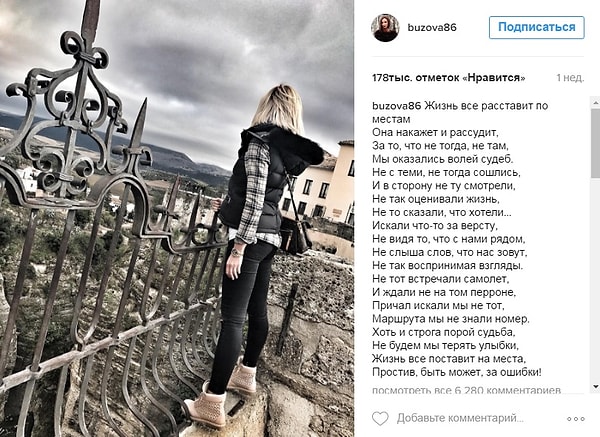
Task: Open the three-dots more options menu
Action: [x=576, y=419]
